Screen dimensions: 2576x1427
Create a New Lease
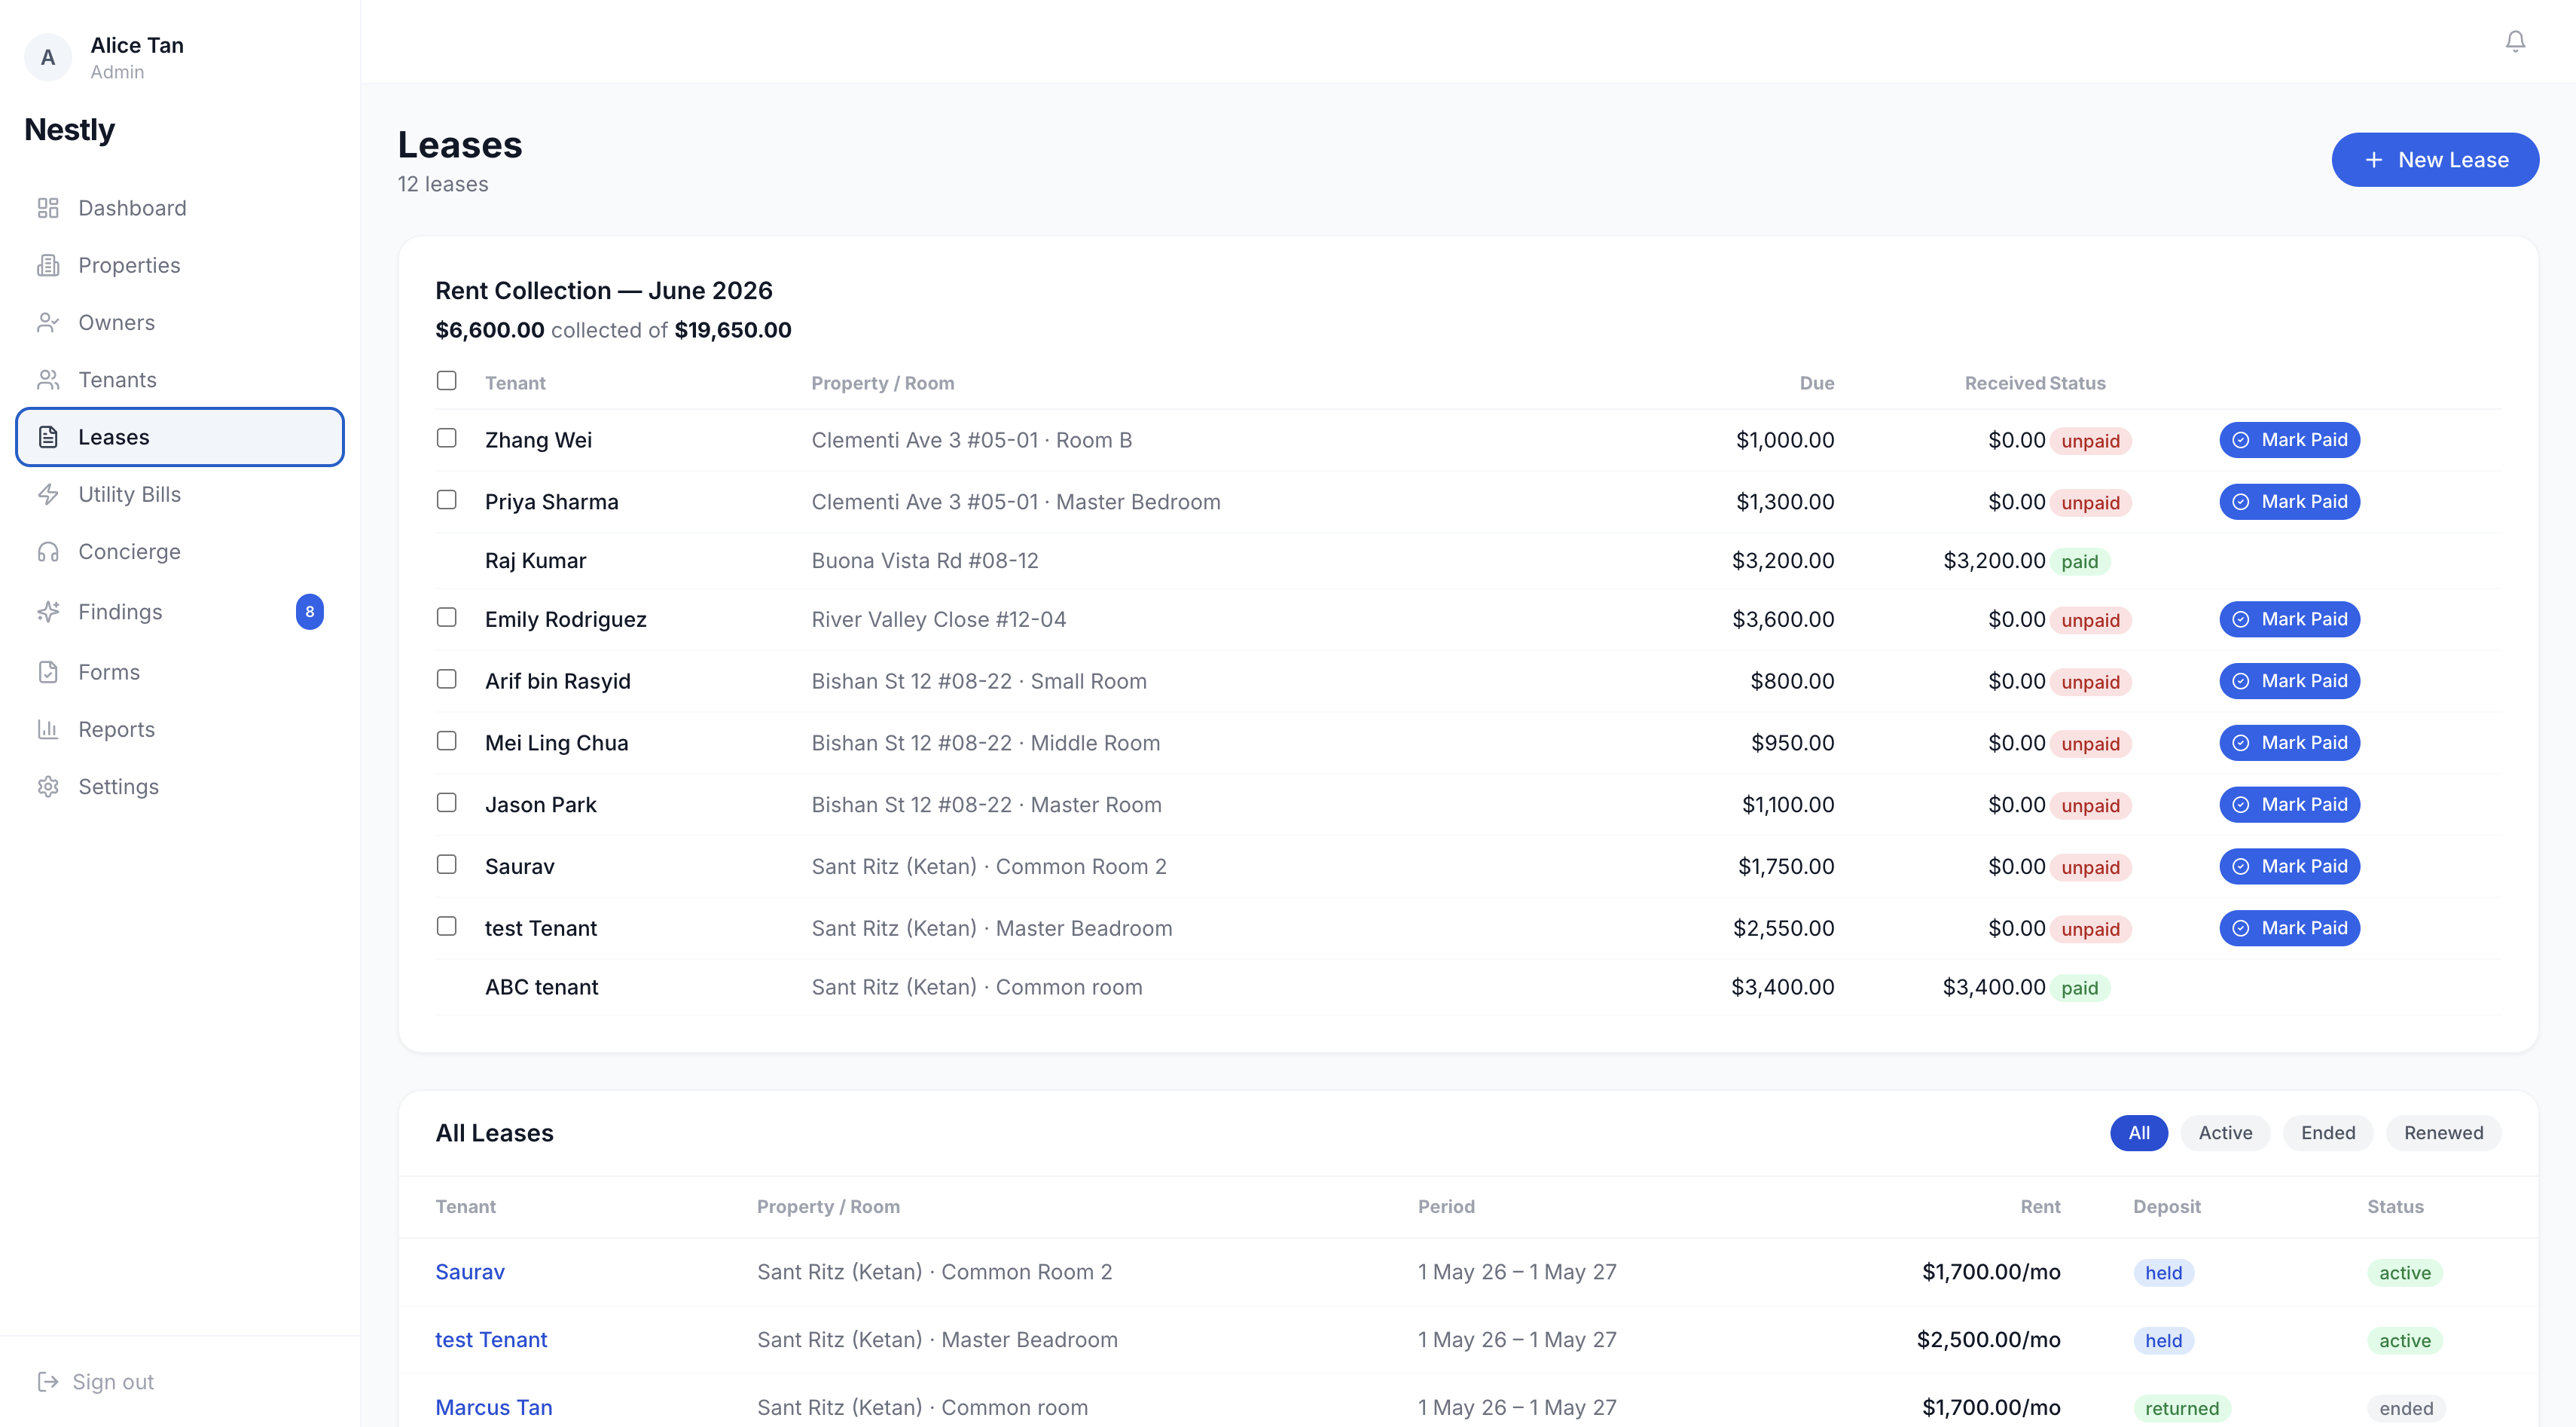click(x=2435, y=160)
